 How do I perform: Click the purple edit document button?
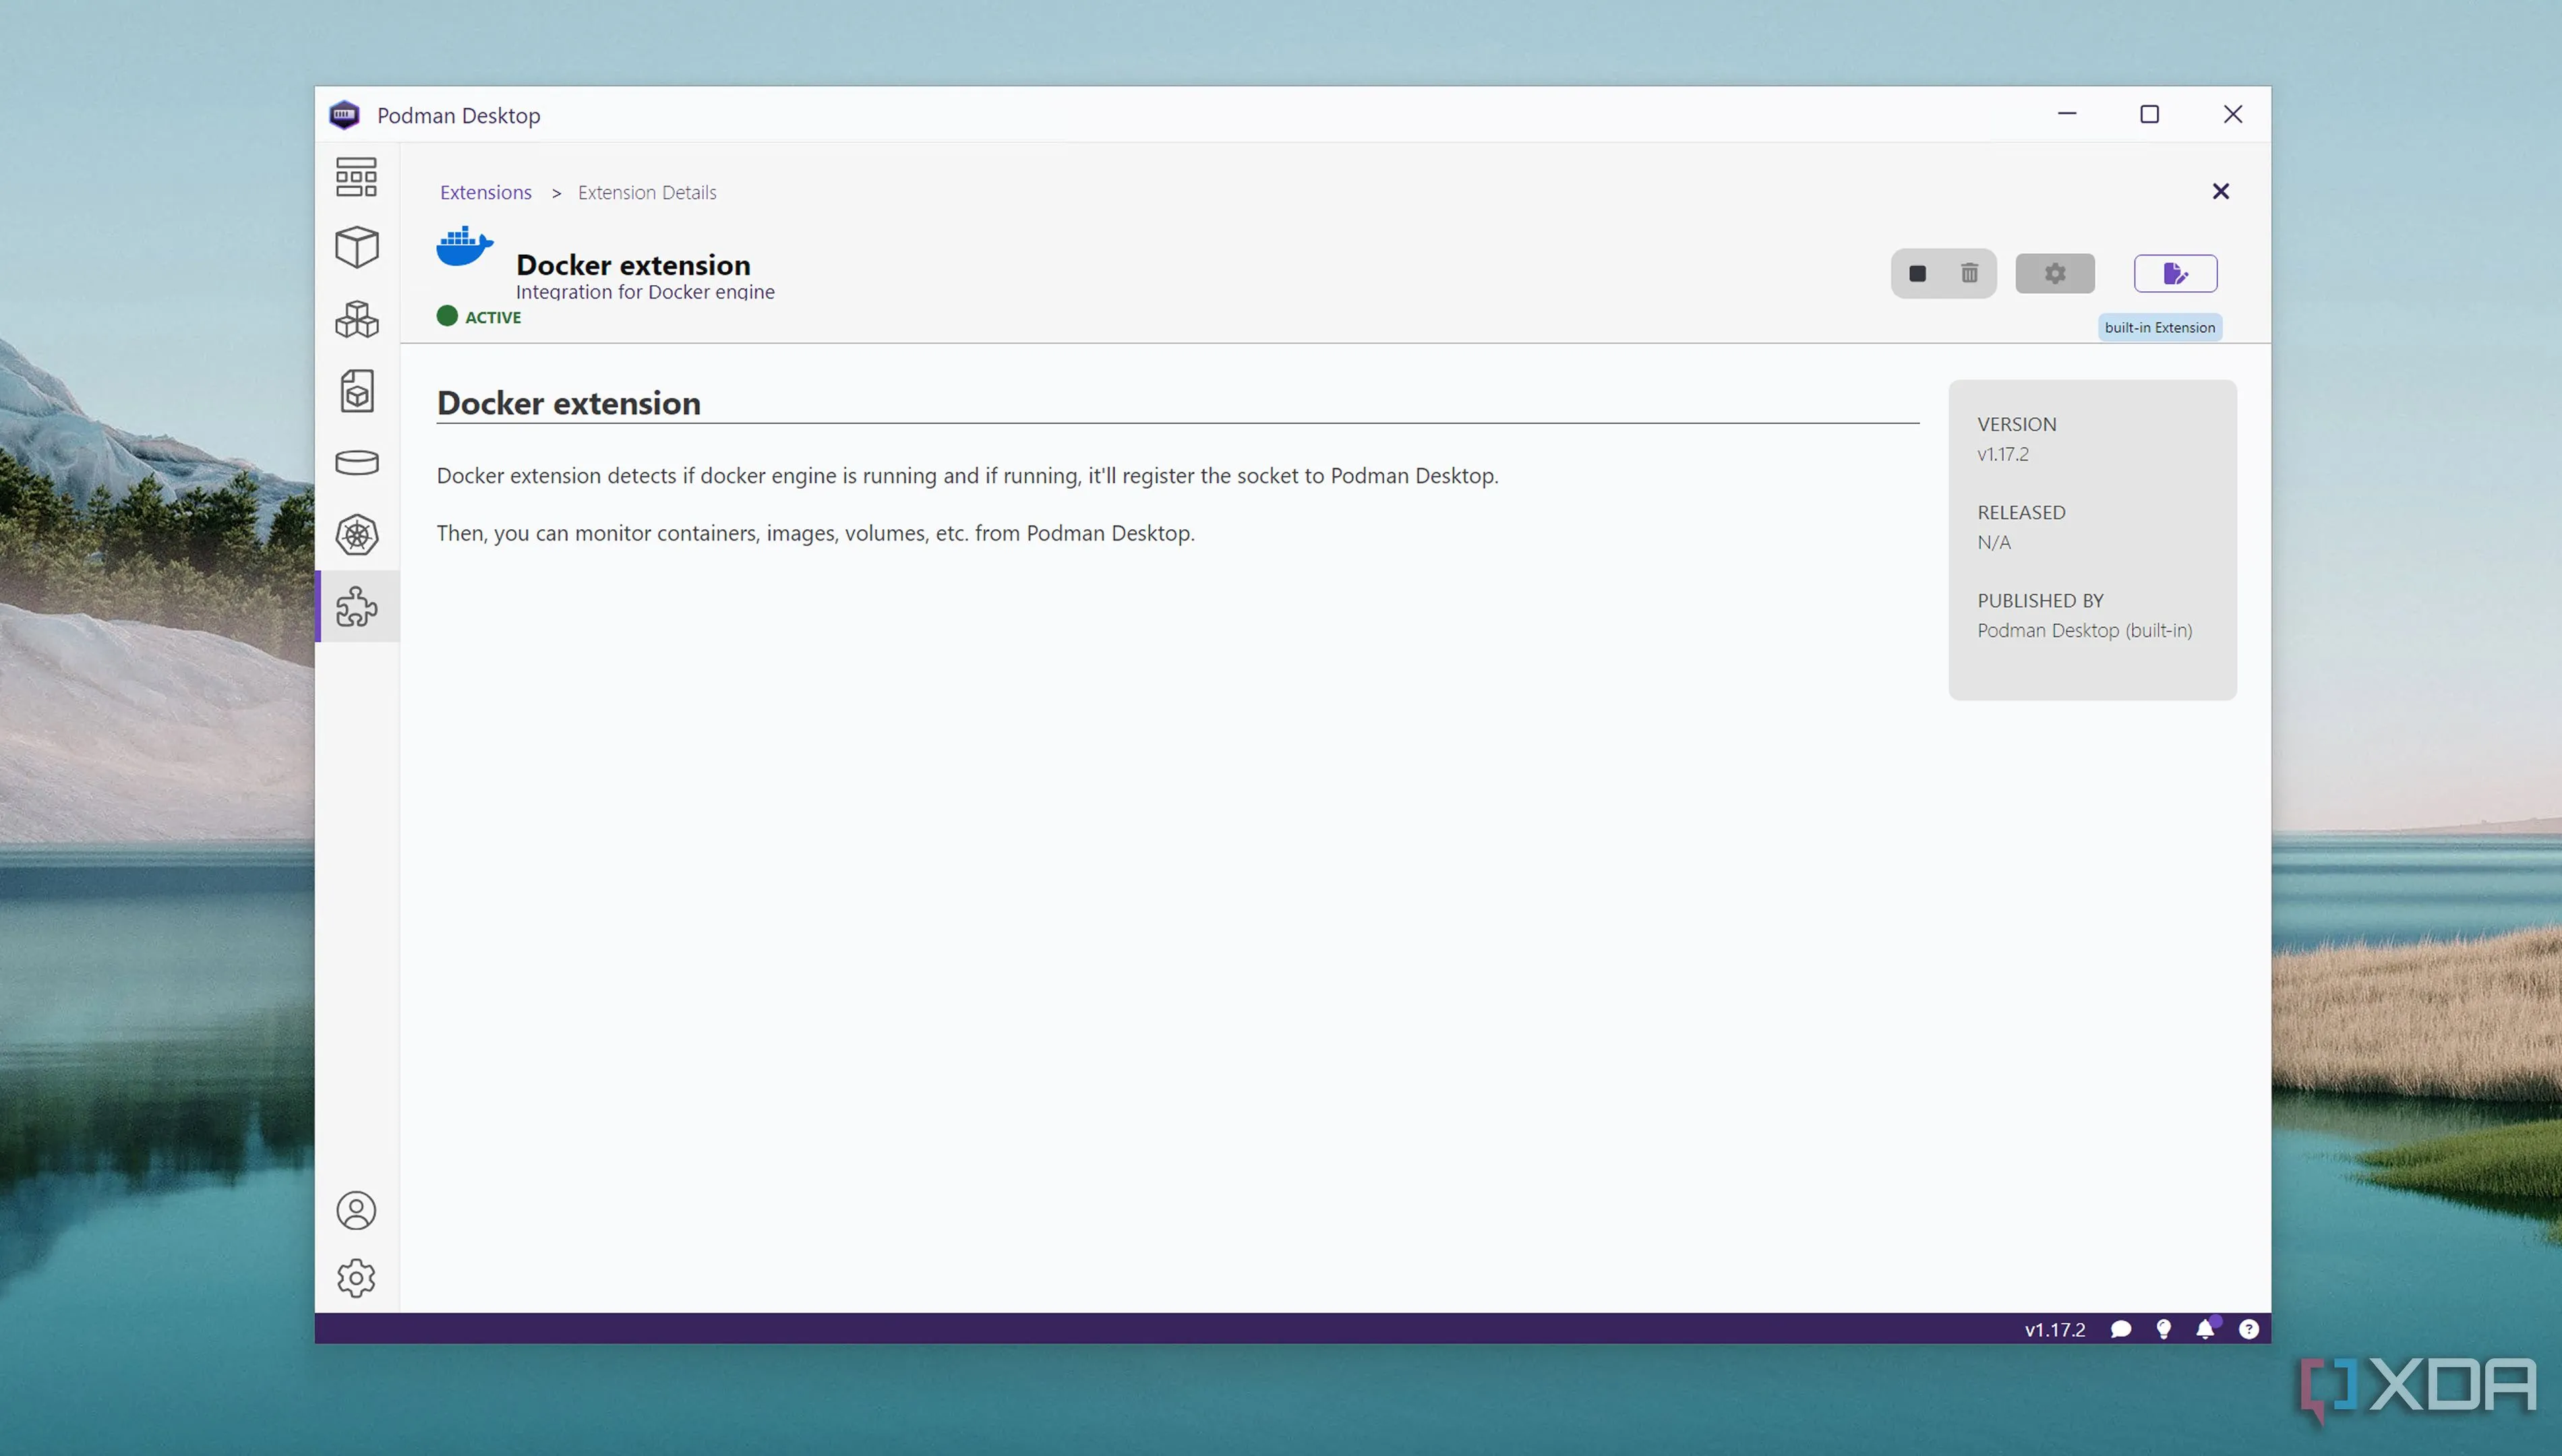click(2175, 274)
